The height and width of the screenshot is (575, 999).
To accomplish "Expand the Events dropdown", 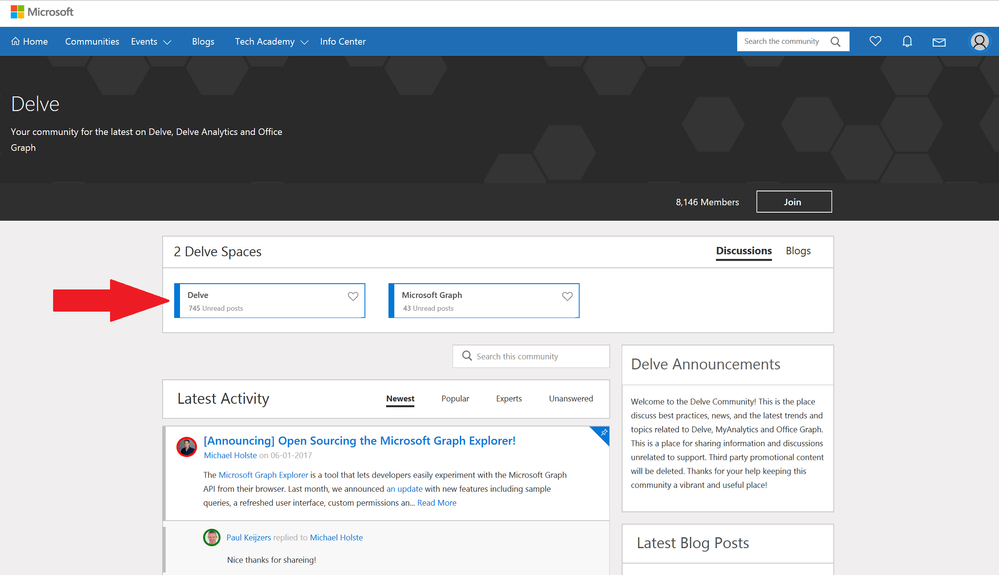I will click(x=151, y=41).
